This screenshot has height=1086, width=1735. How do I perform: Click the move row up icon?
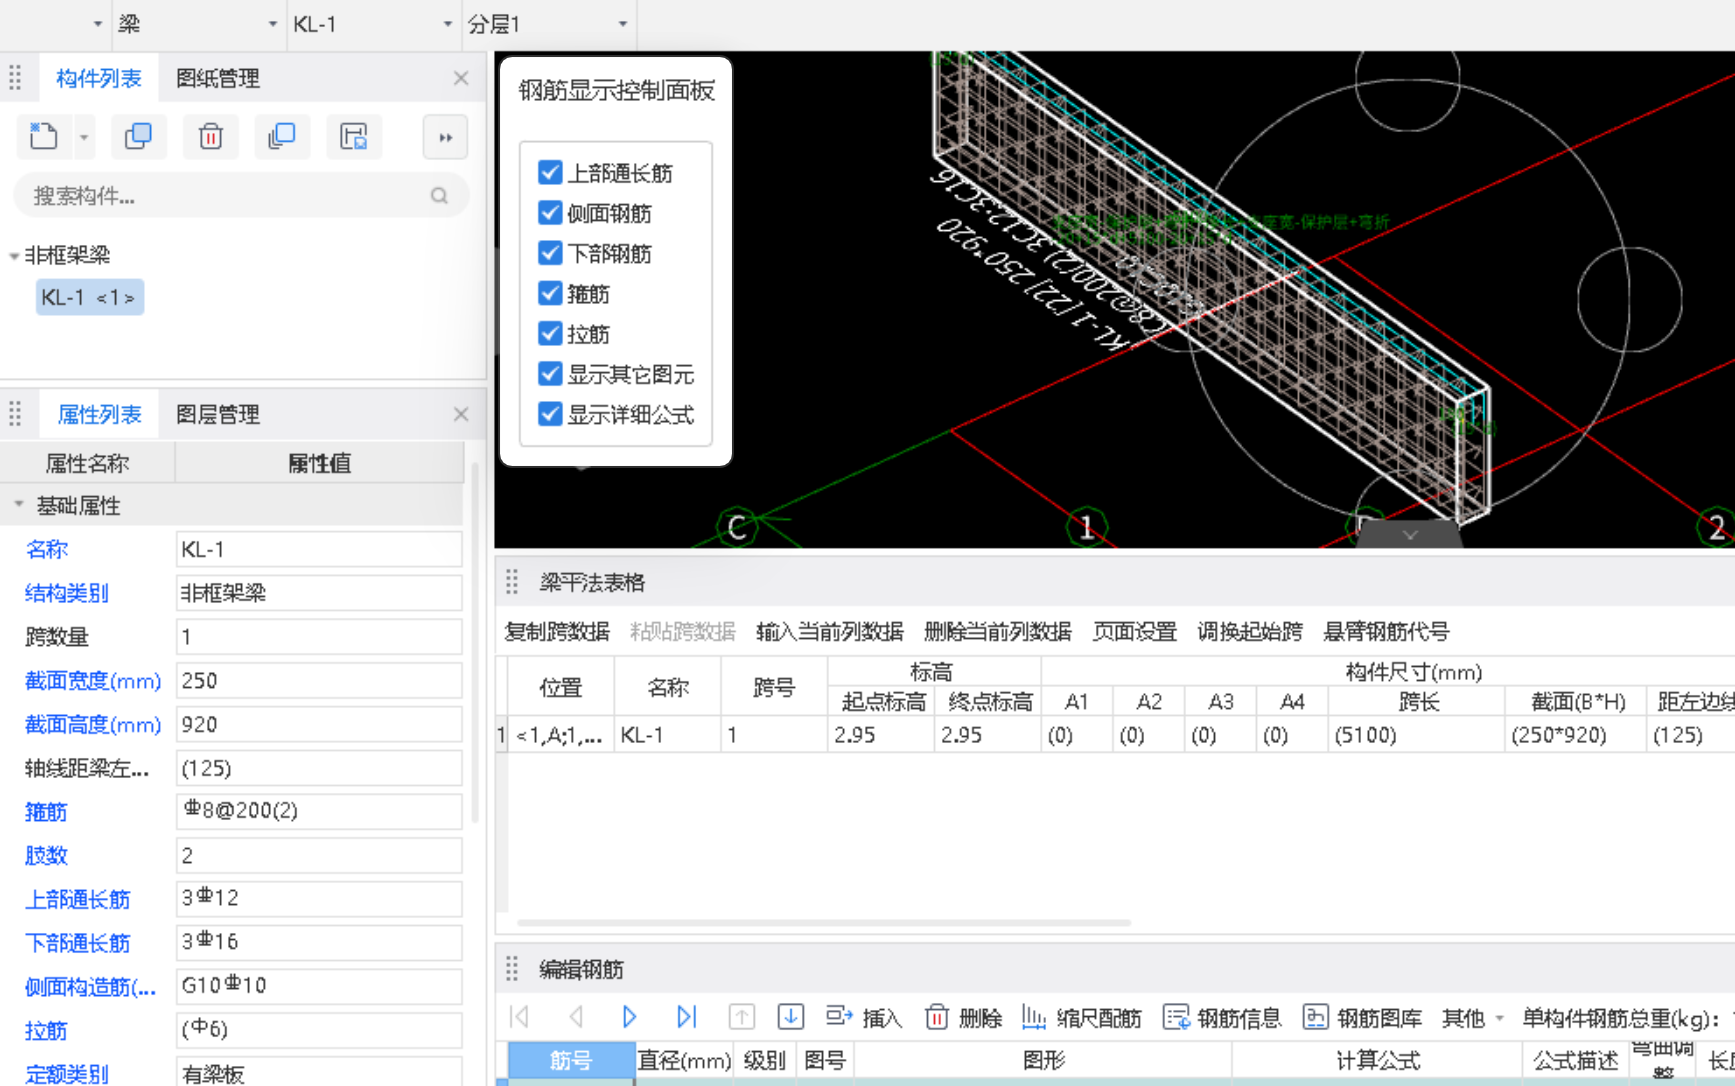pos(741,1017)
